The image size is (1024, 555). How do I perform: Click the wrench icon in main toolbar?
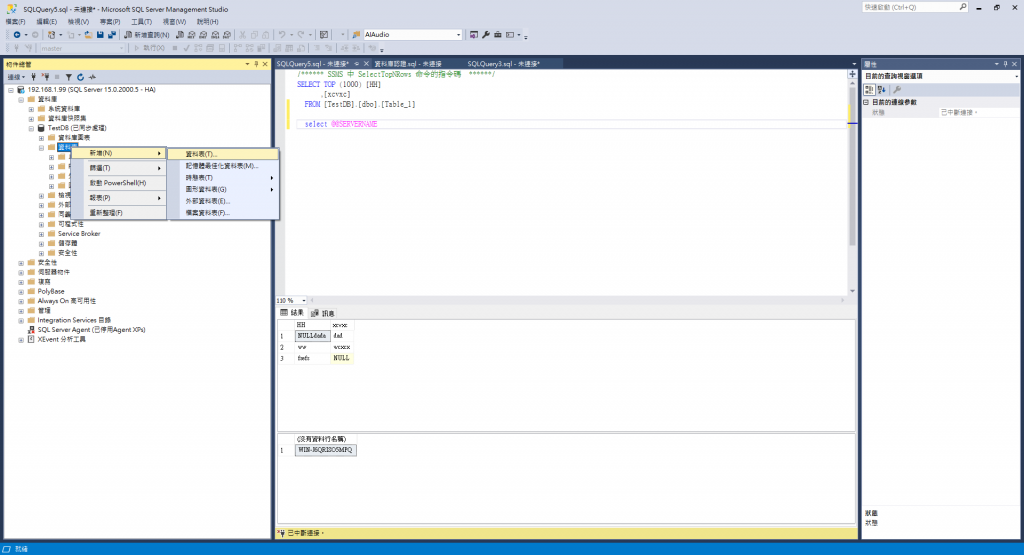486,35
